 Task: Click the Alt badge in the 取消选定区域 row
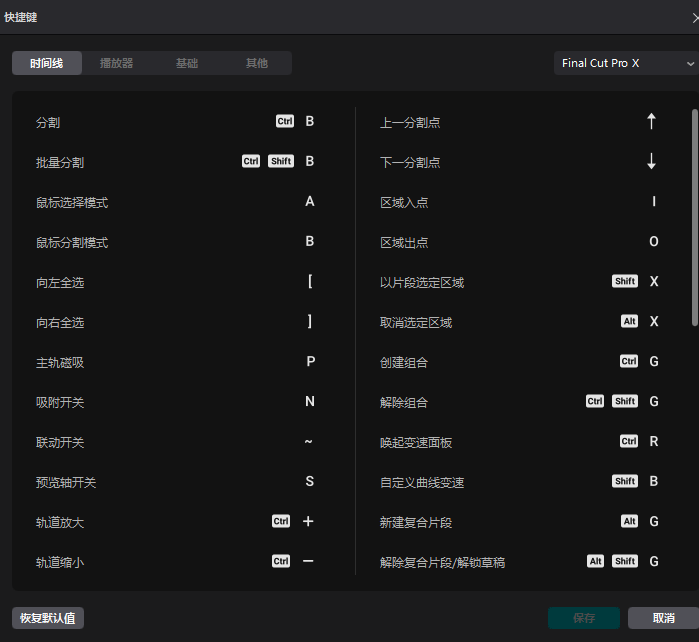(629, 322)
